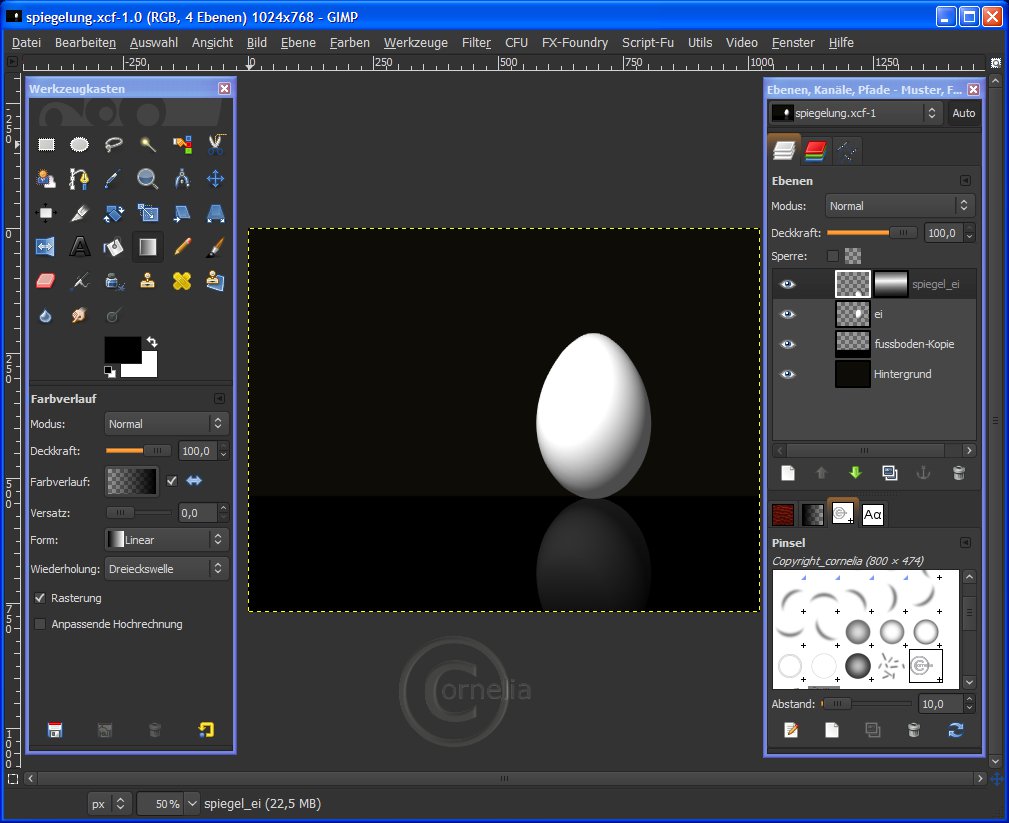Click the lower layer green arrow

(x=855, y=473)
